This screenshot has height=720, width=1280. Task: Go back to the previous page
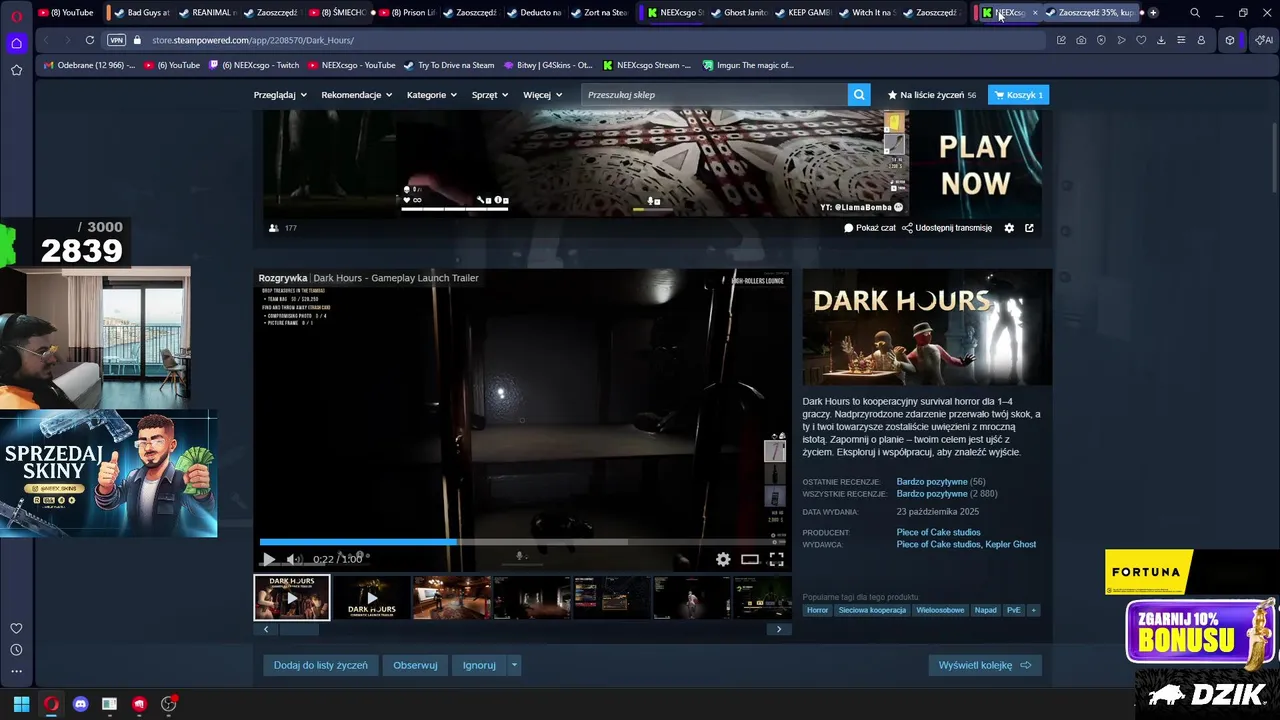tap(46, 40)
